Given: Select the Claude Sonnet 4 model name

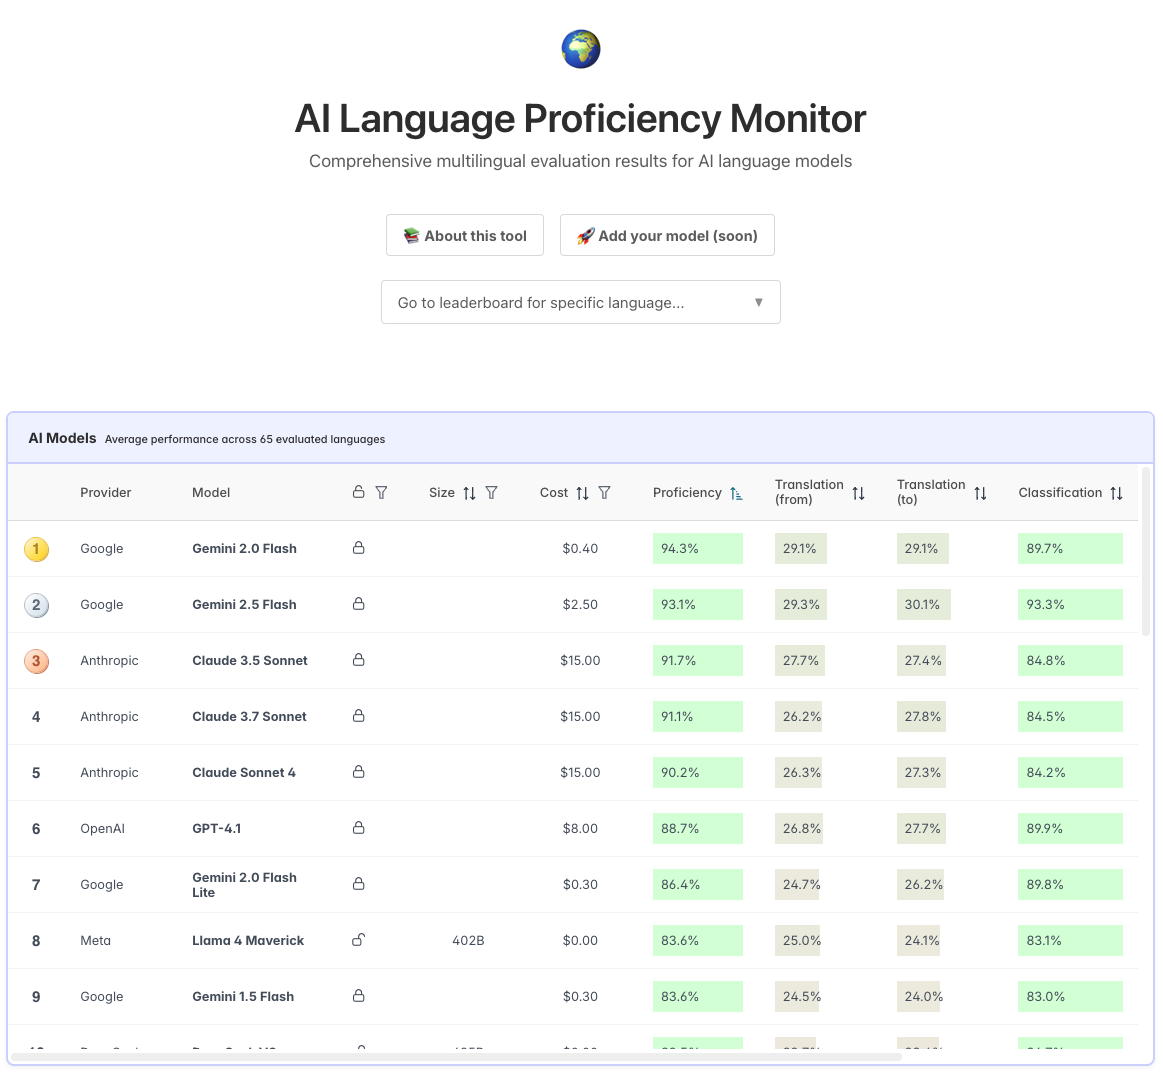Looking at the screenshot, I should pyautogui.click(x=243, y=772).
